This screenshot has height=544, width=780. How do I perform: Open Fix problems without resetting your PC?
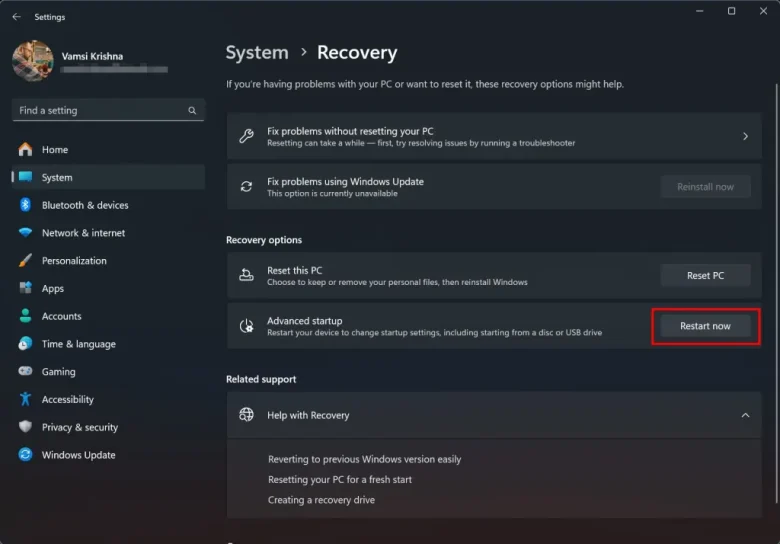[x=494, y=136]
